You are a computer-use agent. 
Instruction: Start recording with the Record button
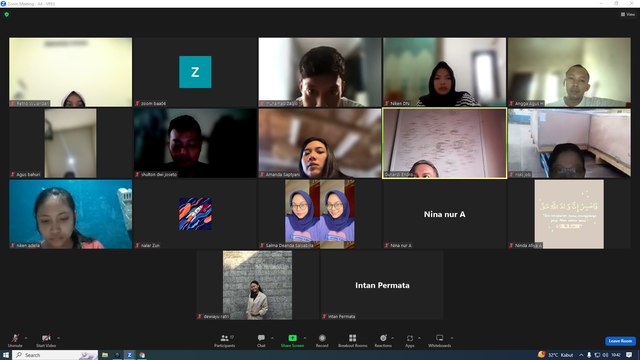322,340
